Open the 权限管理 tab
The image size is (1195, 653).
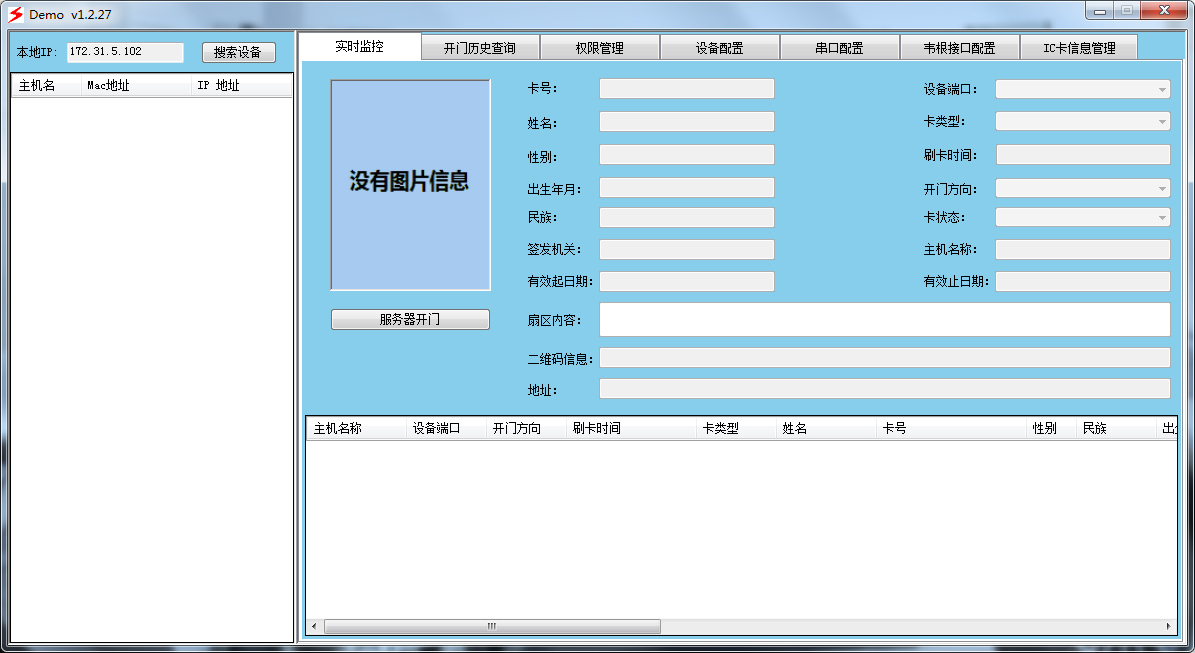(600, 48)
